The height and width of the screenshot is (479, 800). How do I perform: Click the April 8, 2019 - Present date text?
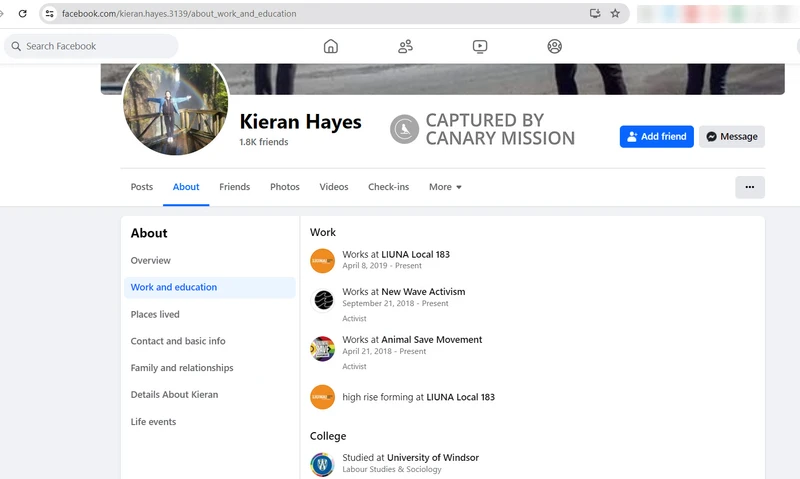[x=382, y=266]
